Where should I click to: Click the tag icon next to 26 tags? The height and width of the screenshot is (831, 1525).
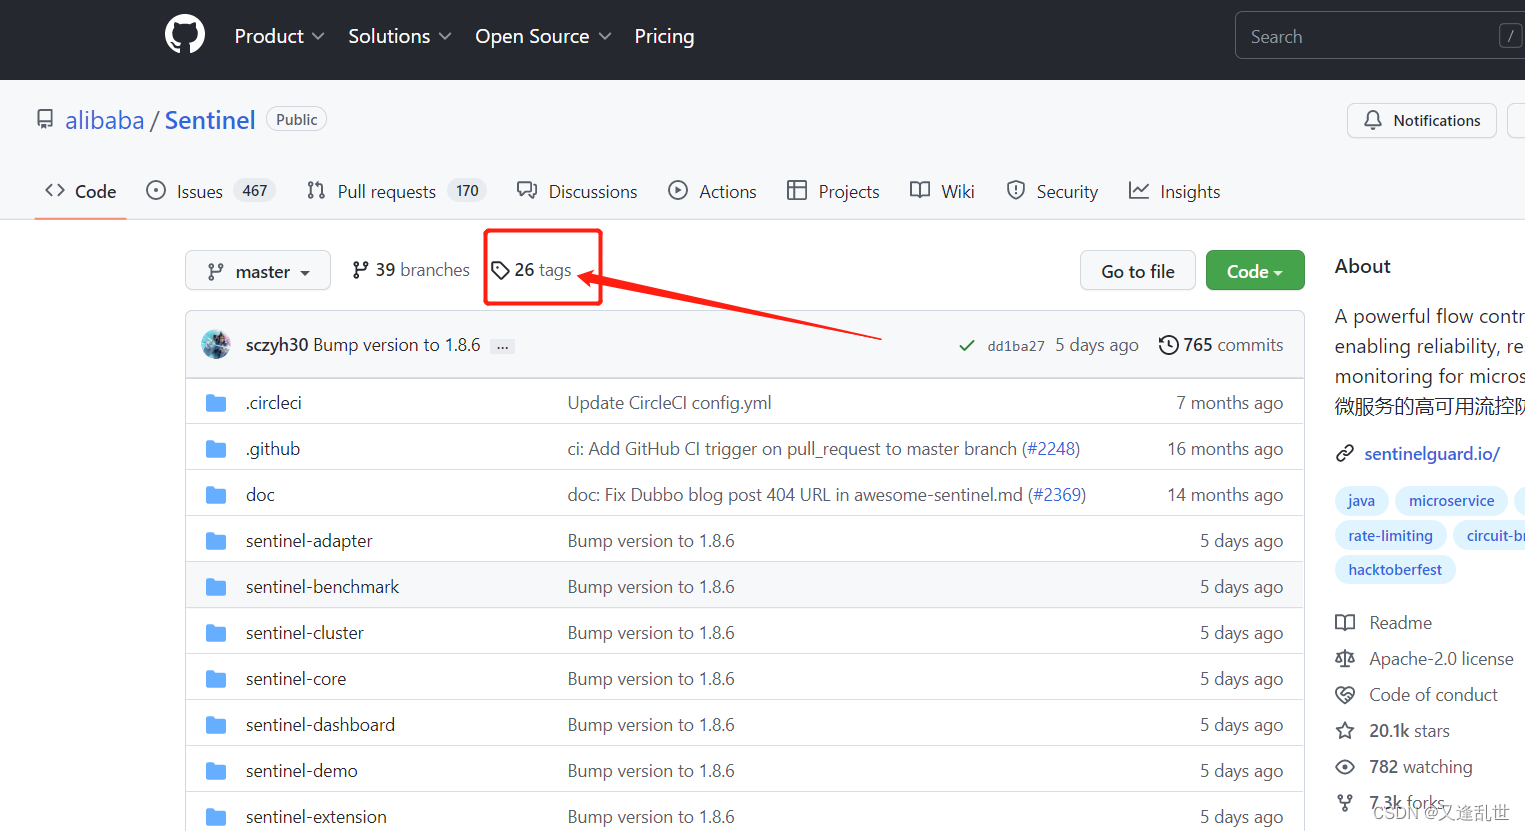point(500,270)
